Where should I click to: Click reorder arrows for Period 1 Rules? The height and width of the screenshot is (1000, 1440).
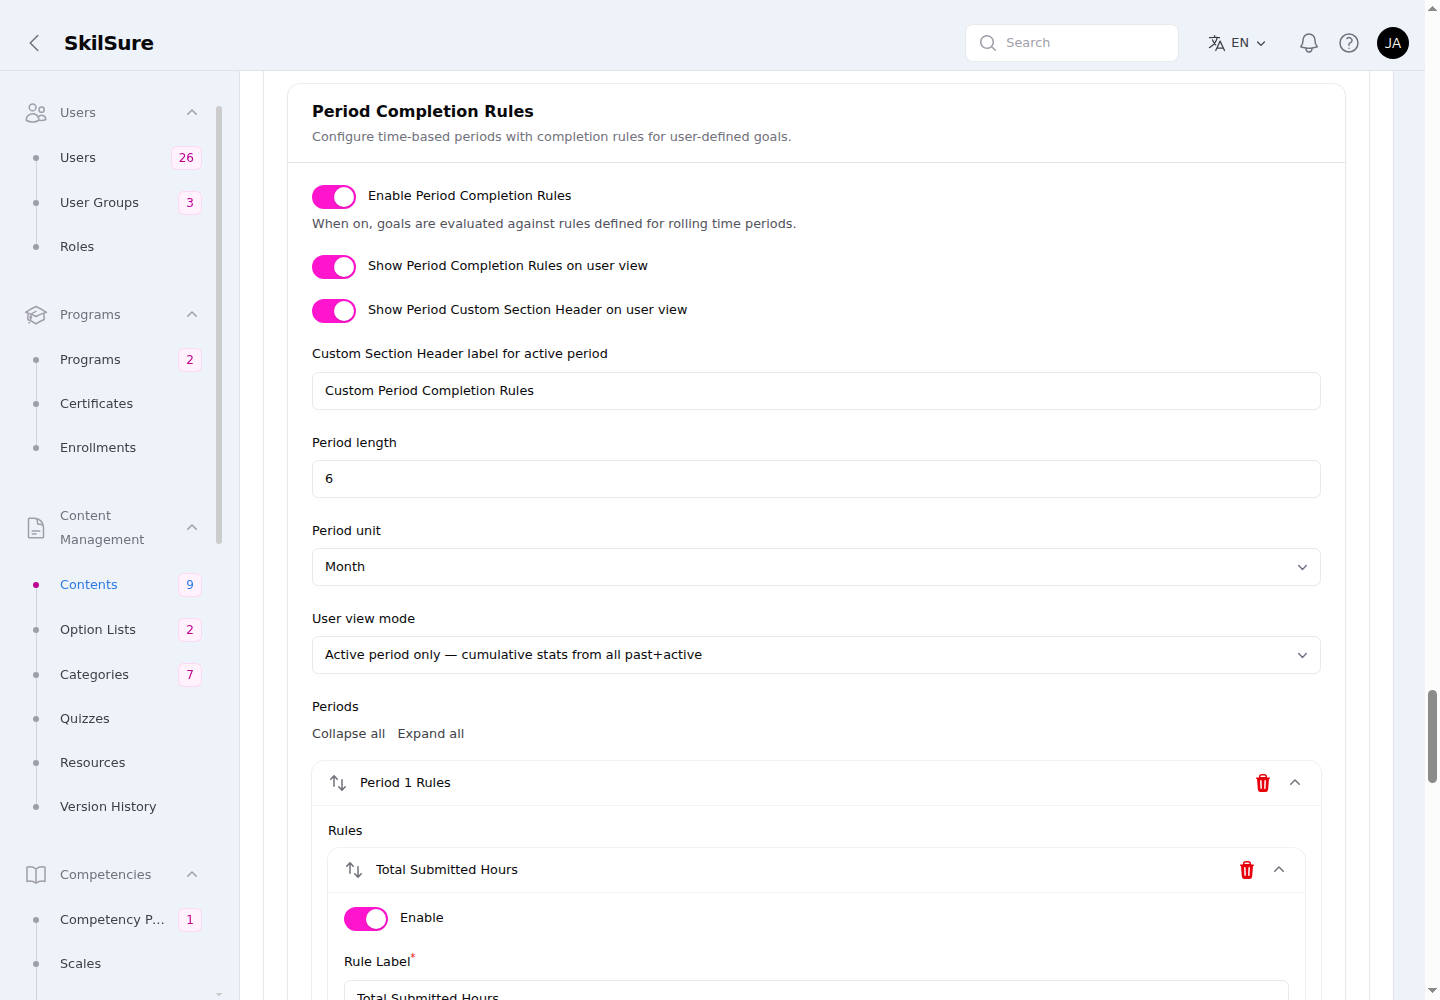tap(338, 783)
